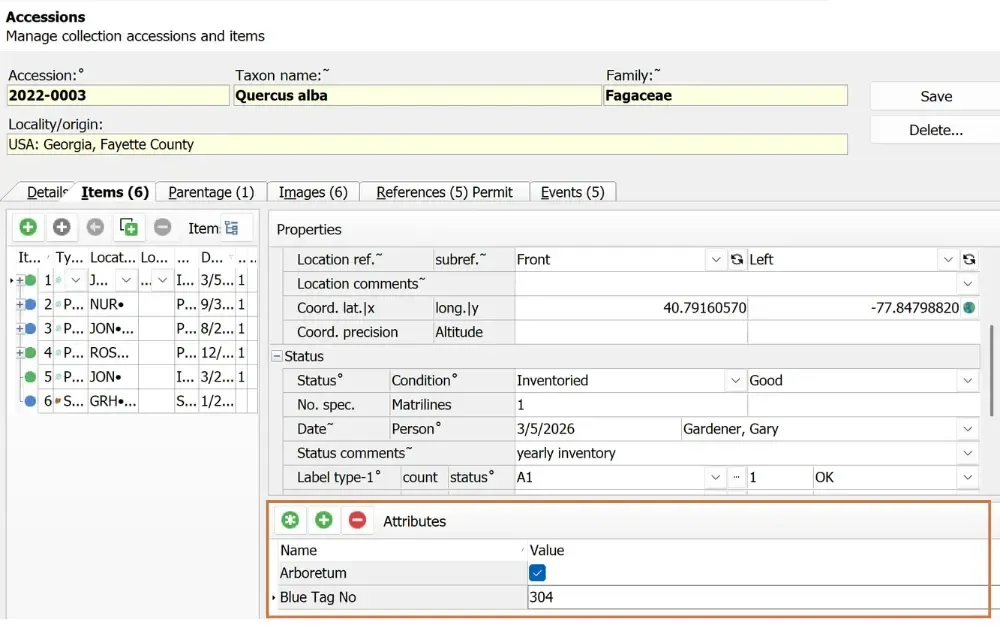
Task: Click the Properties panel vertical scrollbar
Action: (991, 370)
